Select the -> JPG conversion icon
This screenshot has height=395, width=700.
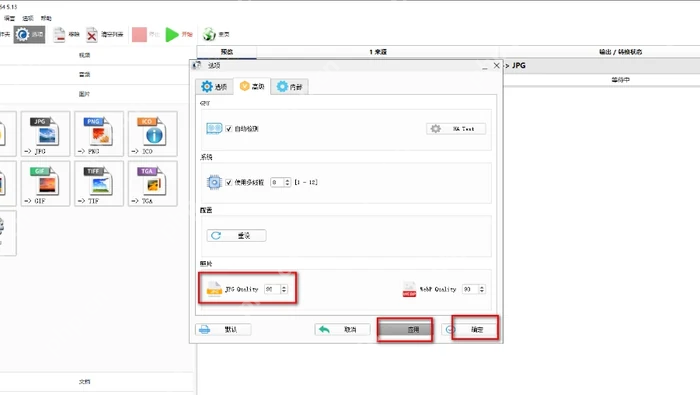tap(46, 133)
